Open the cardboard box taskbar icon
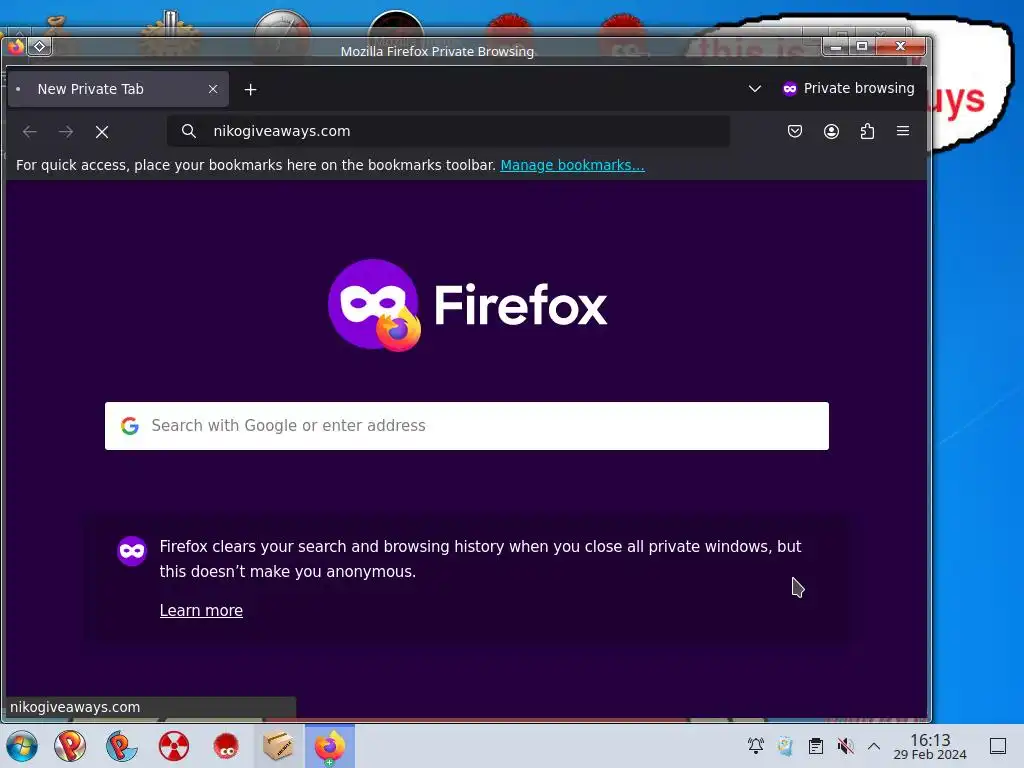 point(278,745)
